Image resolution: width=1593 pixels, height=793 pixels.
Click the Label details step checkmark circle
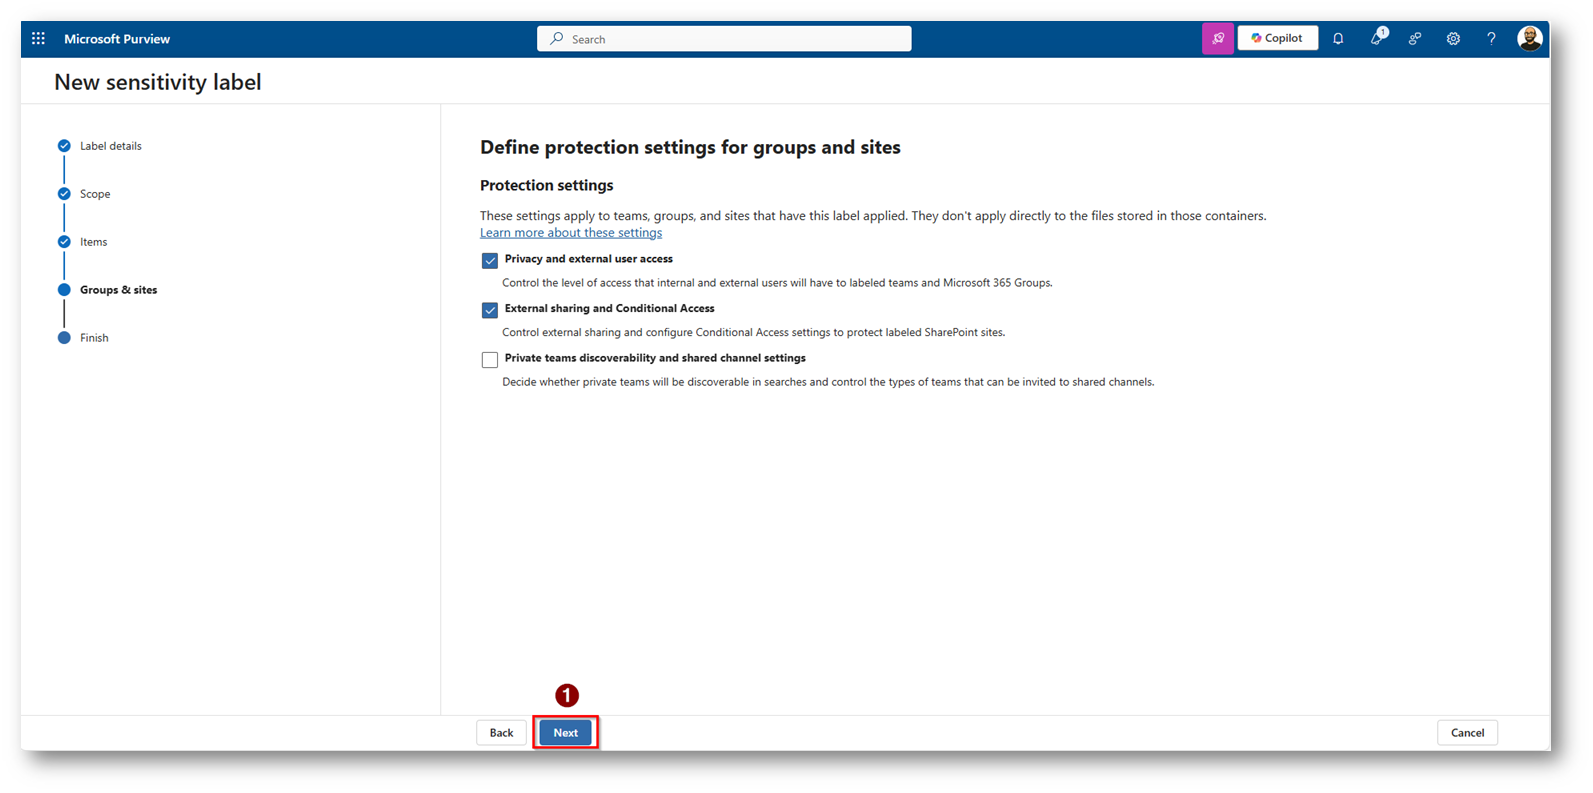(64, 146)
